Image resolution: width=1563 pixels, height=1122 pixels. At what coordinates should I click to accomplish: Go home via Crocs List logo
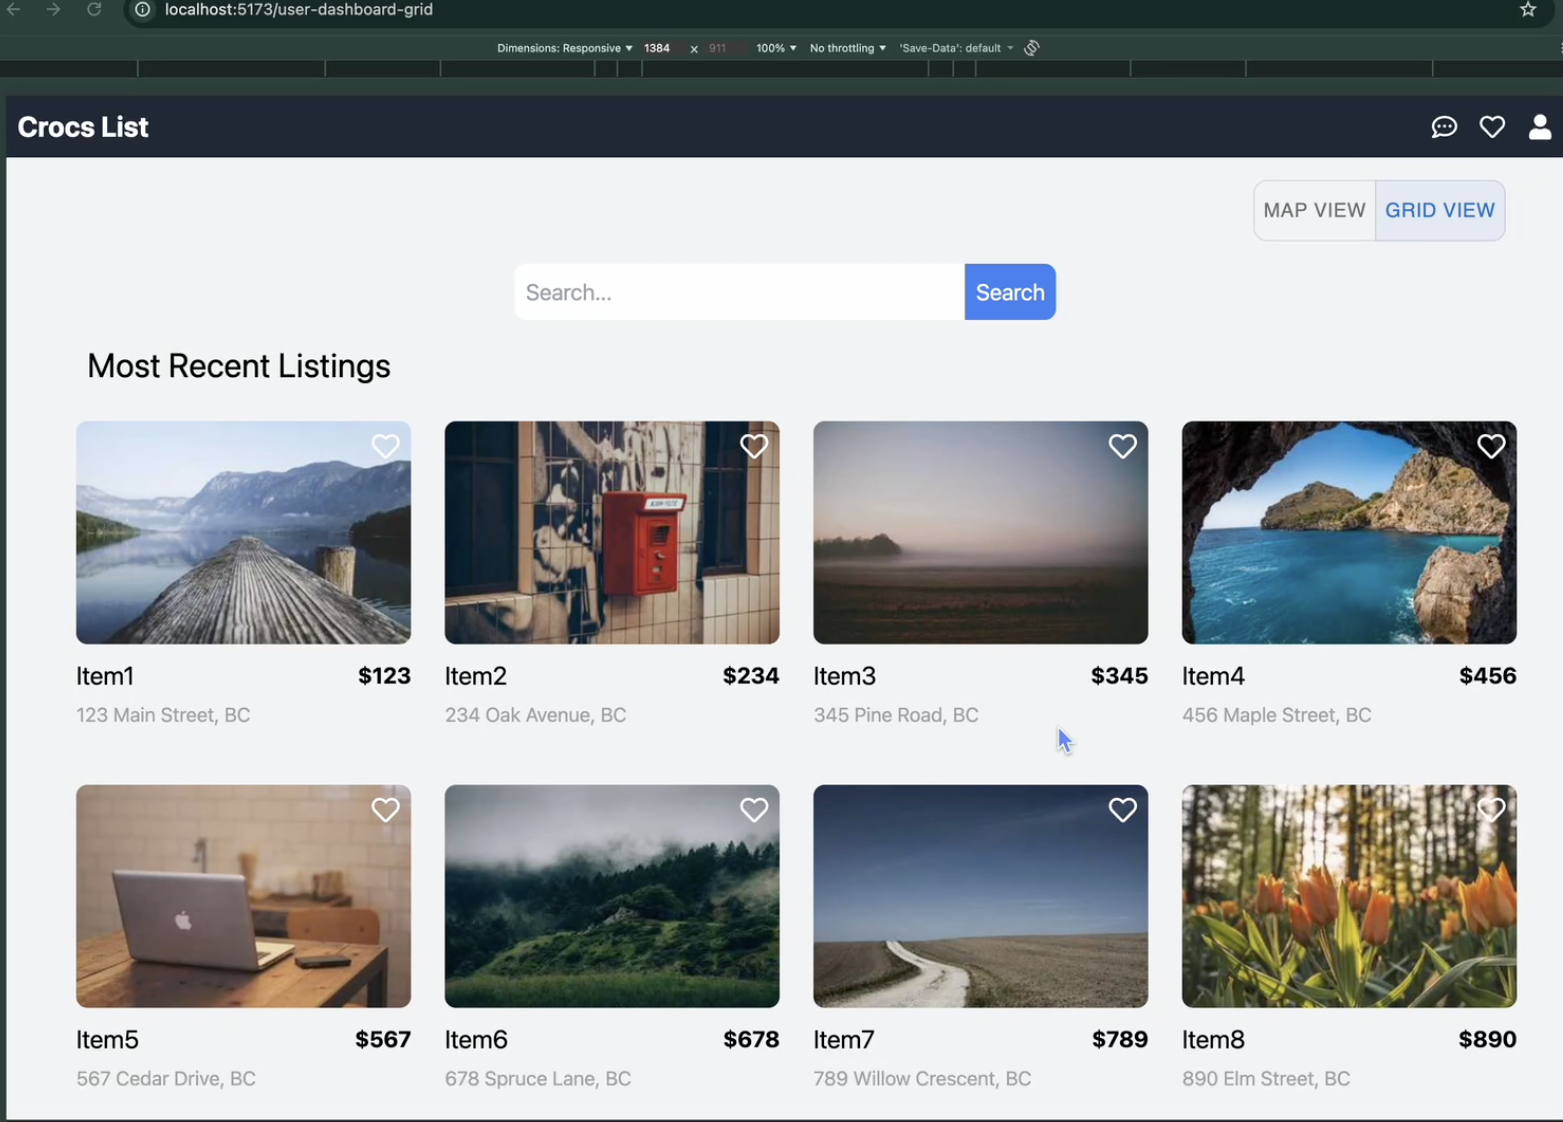click(83, 127)
